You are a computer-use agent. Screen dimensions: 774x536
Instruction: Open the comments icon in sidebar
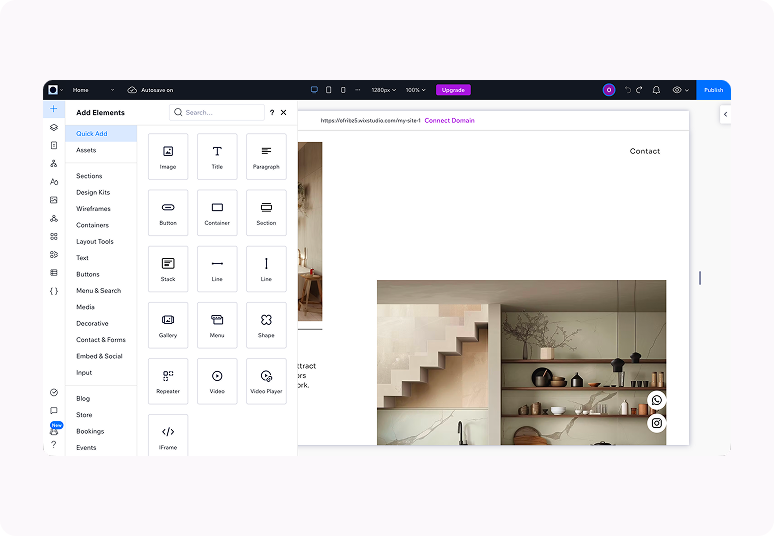coord(54,411)
